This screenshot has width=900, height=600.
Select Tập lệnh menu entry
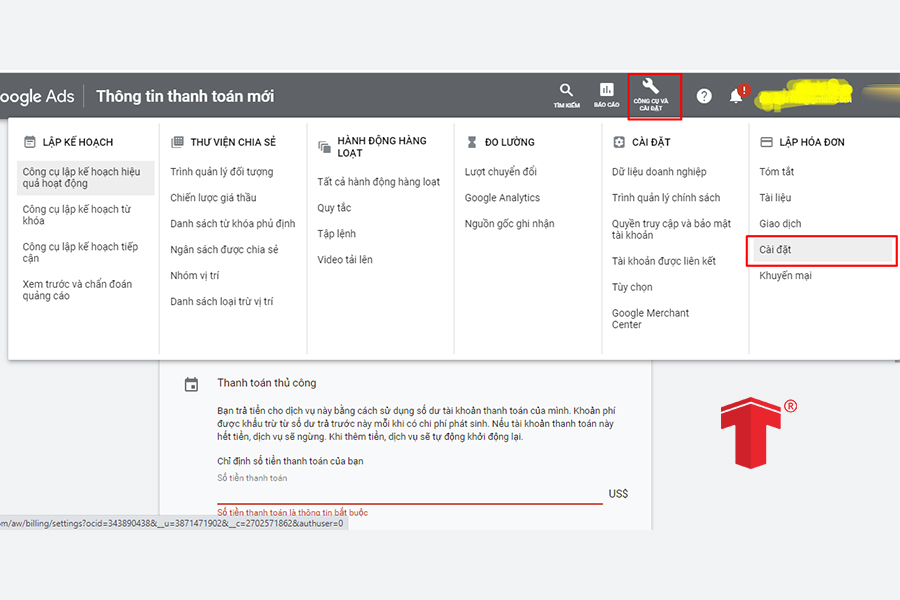click(336, 234)
